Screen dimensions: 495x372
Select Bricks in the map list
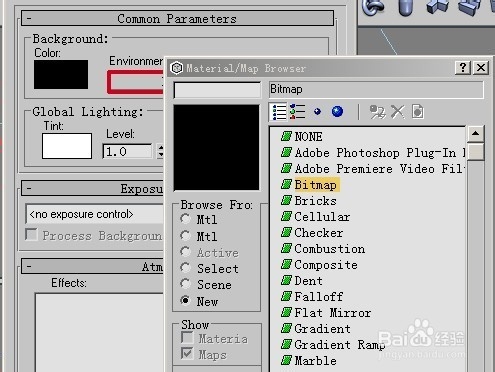(x=315, y=201)
